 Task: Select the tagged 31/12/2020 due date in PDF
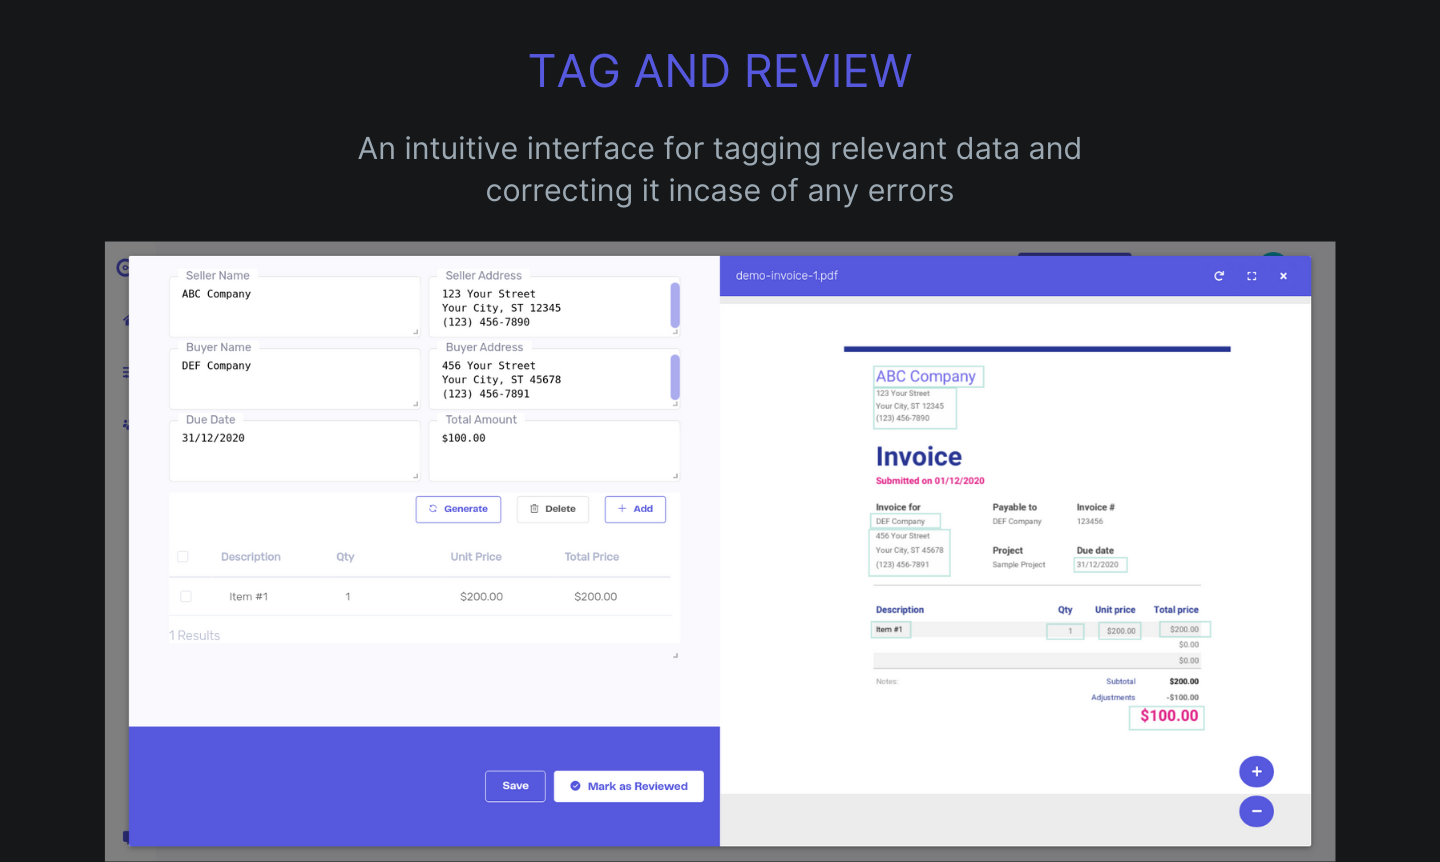(x=1100, y=565)
